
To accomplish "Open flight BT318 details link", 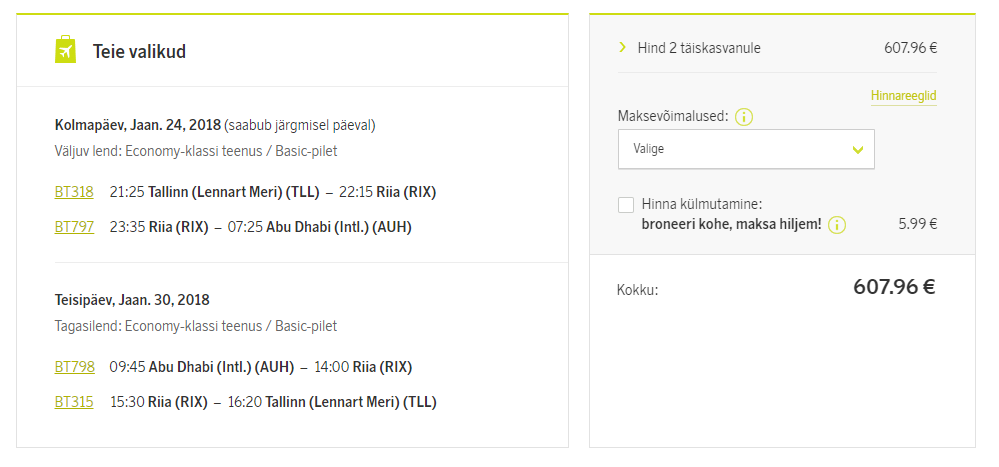I will 74,192.
